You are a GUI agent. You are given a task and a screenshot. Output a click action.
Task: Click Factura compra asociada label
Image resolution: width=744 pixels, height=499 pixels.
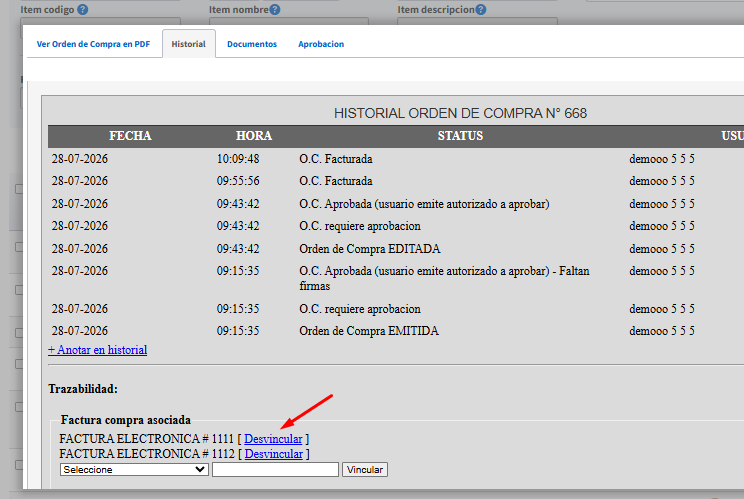tap(126, 420)
